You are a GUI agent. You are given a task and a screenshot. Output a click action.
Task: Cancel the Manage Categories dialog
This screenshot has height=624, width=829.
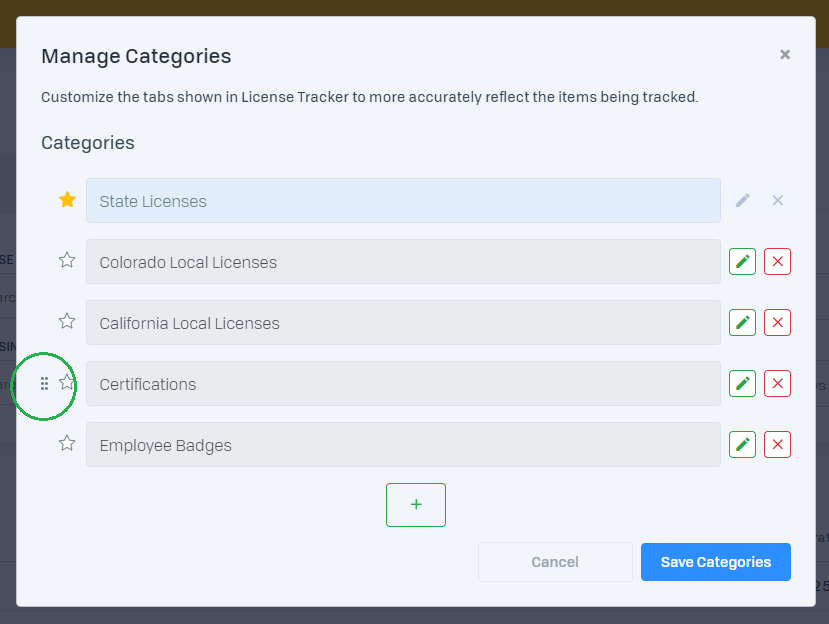click(555, 562)
